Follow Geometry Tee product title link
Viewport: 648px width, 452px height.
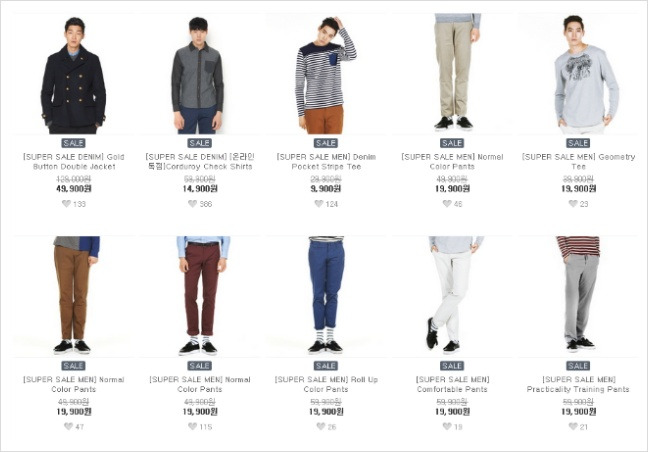pyautogui.click(x=578, y=162)
